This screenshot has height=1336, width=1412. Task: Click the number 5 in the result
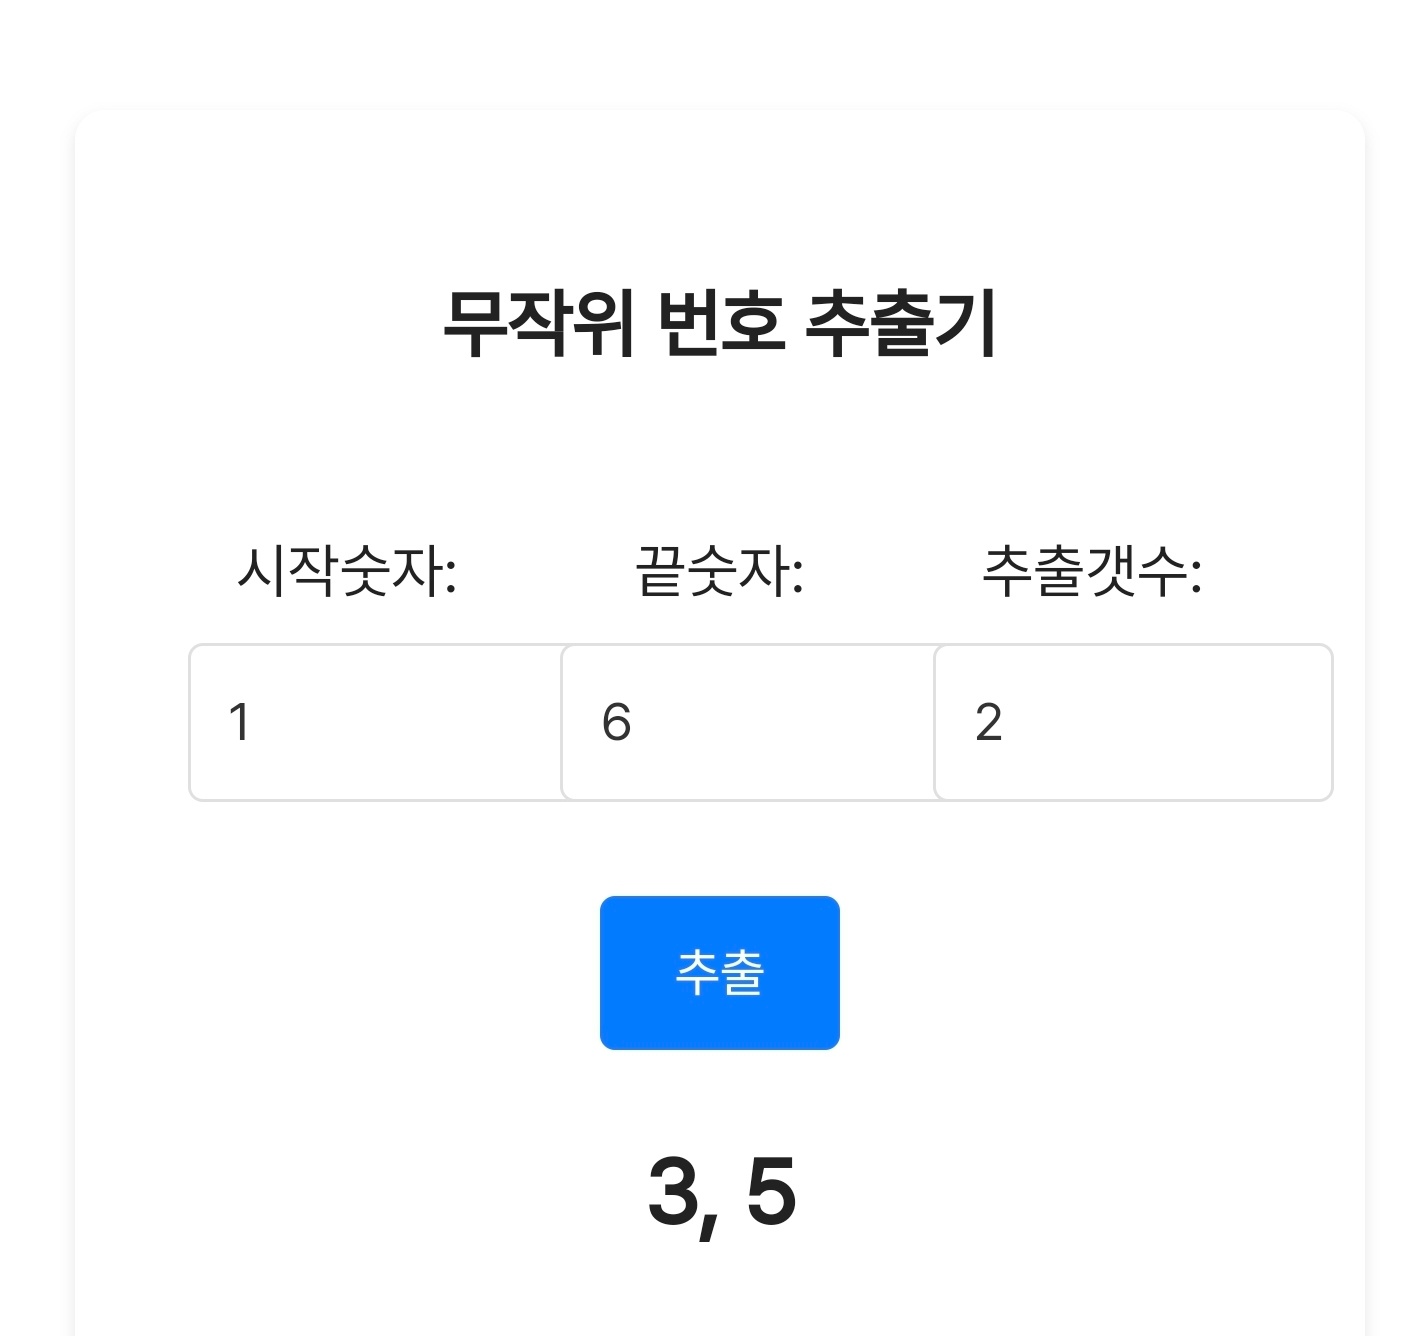(771, 1191)
